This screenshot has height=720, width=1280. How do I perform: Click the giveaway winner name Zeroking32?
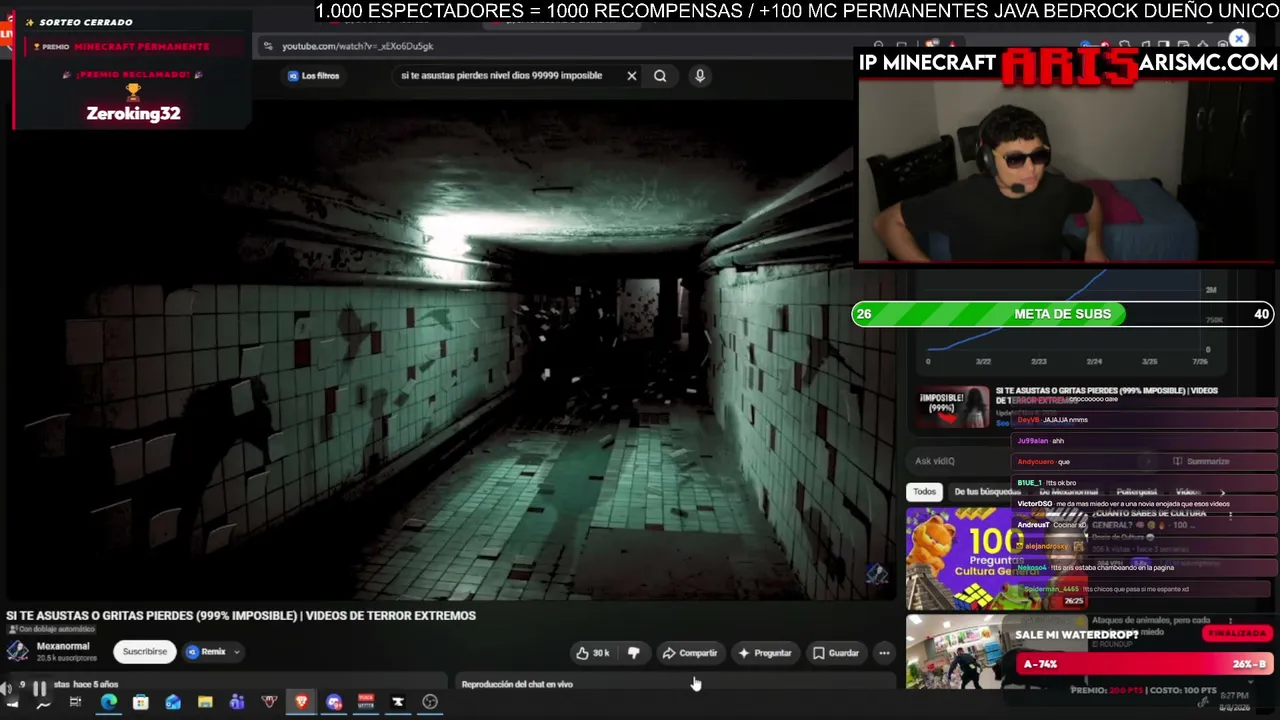click(x=133, y=113)
